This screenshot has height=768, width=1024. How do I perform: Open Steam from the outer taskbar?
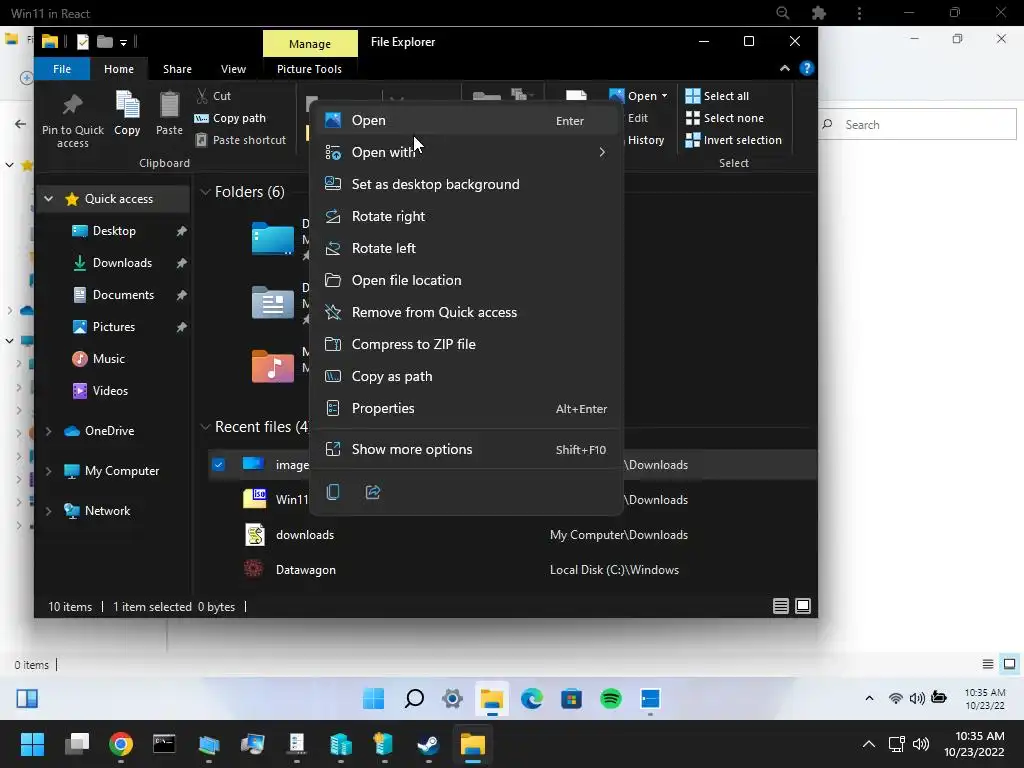(428, 744)
